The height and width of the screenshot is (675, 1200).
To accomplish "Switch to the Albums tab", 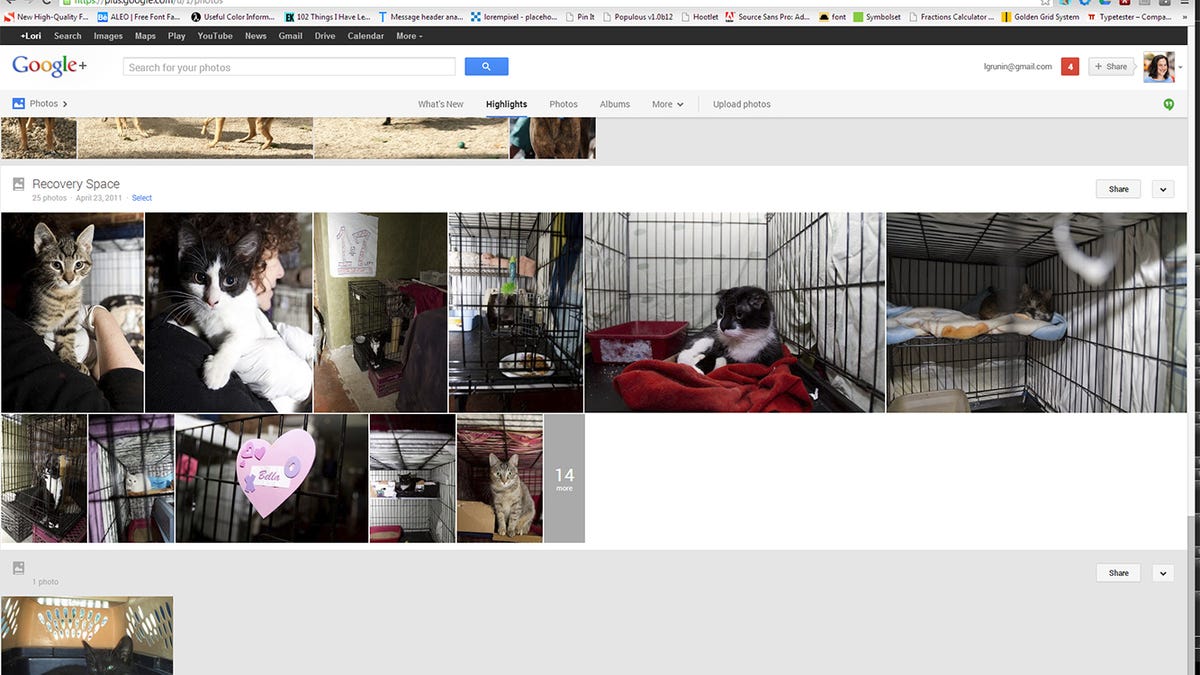I will pos(615,104).
